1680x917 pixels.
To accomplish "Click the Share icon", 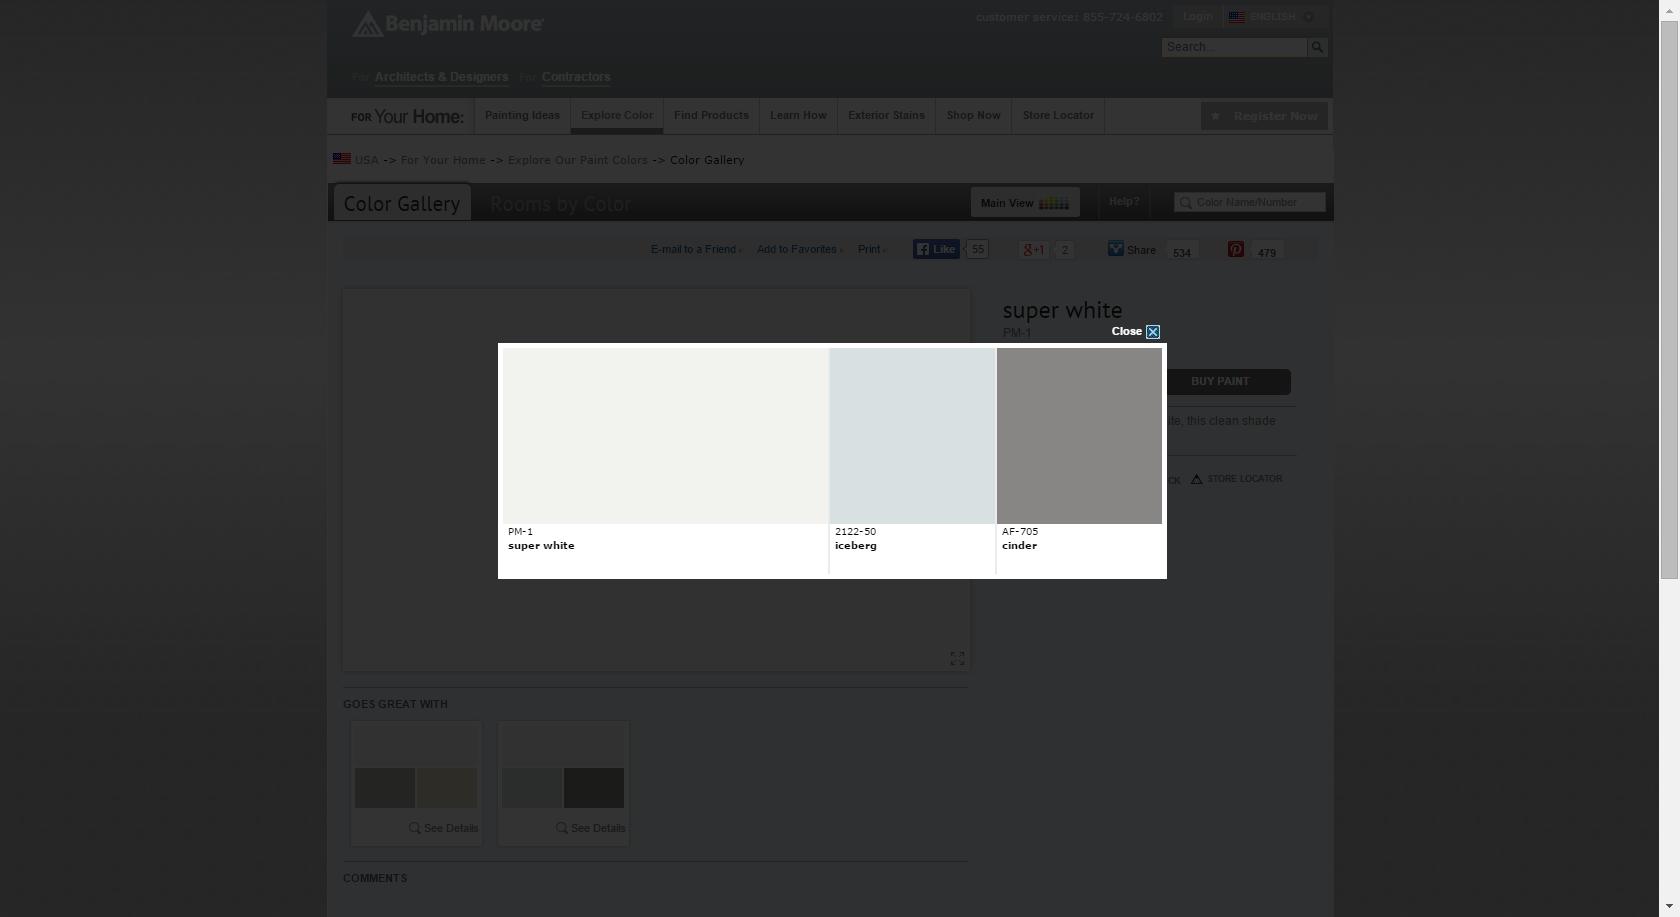I will click(x=1115, y=250).
